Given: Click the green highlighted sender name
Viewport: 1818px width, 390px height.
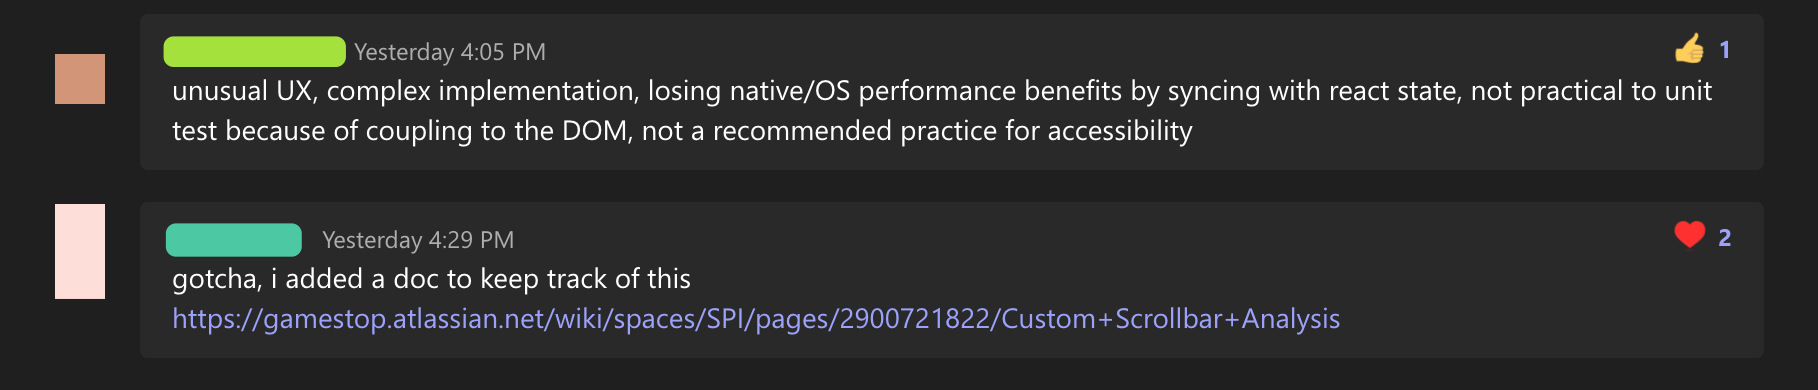Looking at the screenshot, I should (255, 51).
